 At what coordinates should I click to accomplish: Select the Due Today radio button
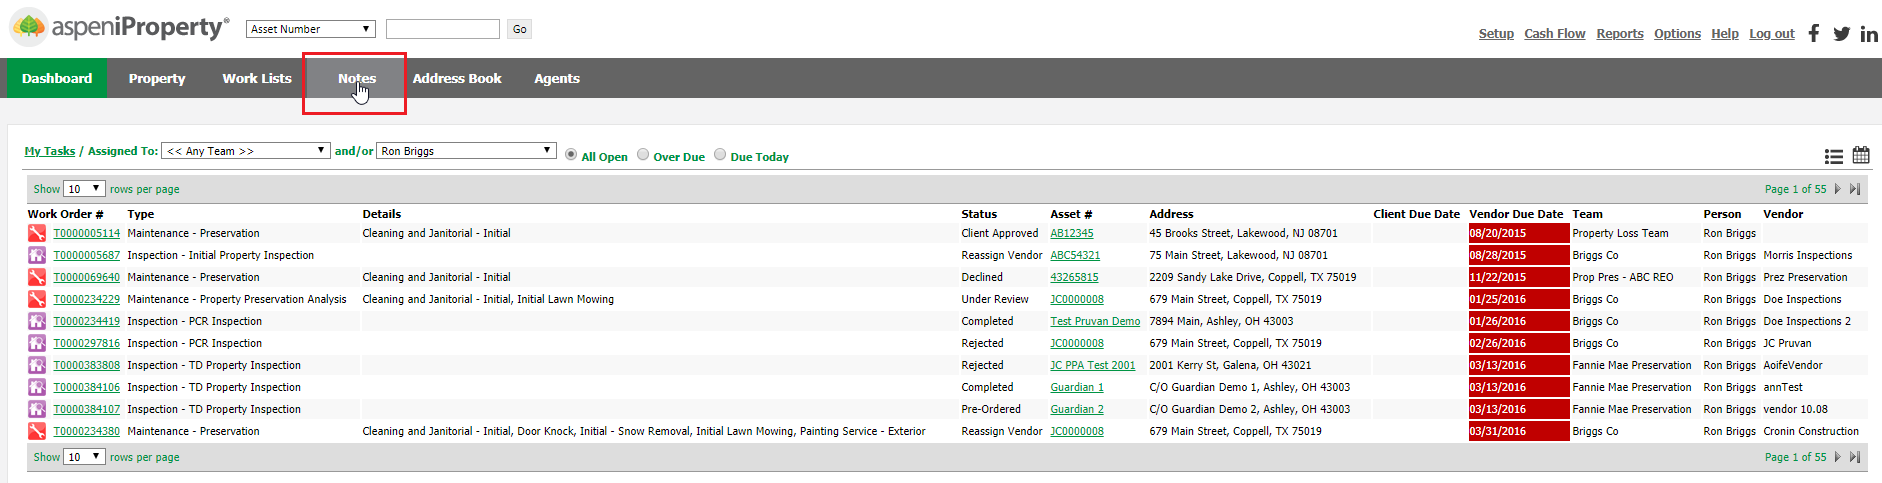(x=720, y=155)
